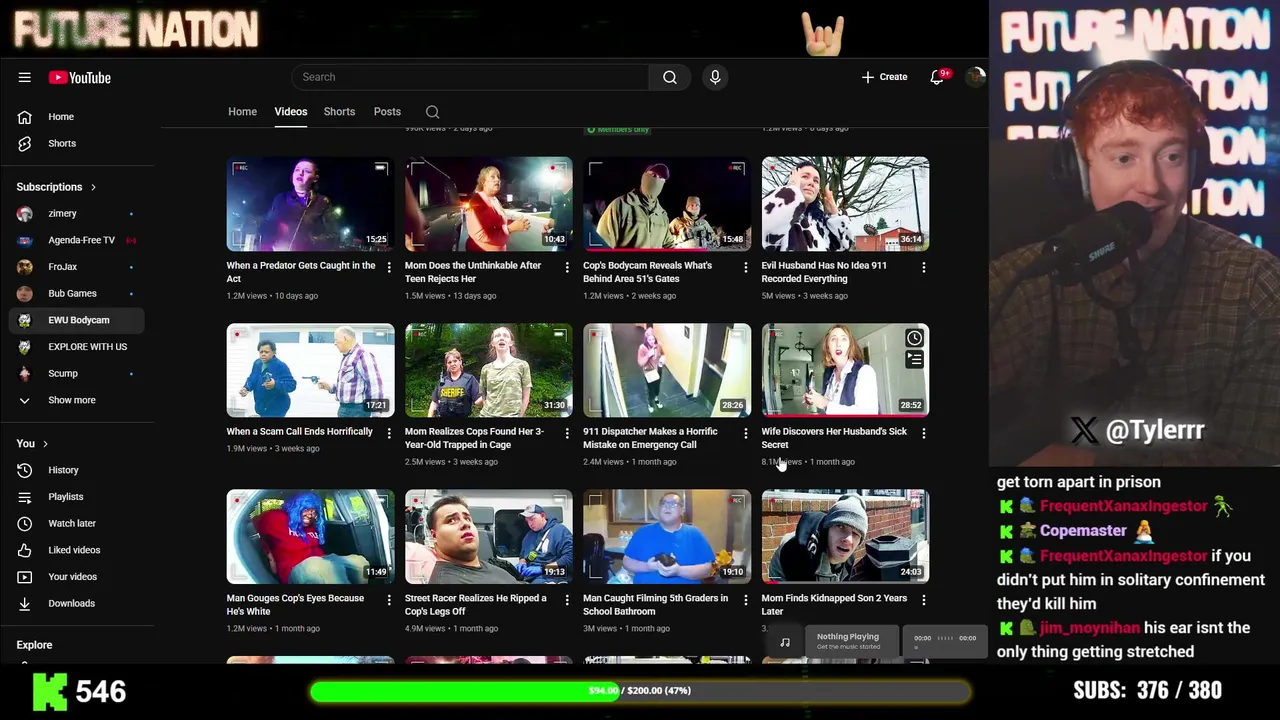Add 'Wife Discovers' video to Watch later via clock icon

click(914, 338)
